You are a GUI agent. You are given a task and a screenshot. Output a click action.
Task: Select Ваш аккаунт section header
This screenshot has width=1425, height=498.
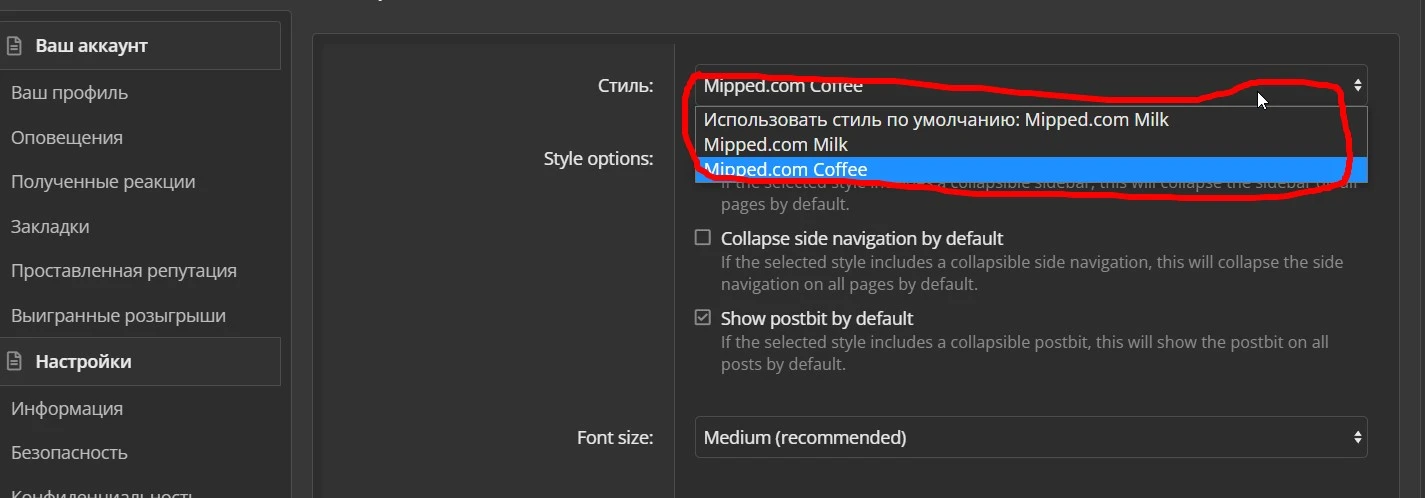(x=140, y=46)
